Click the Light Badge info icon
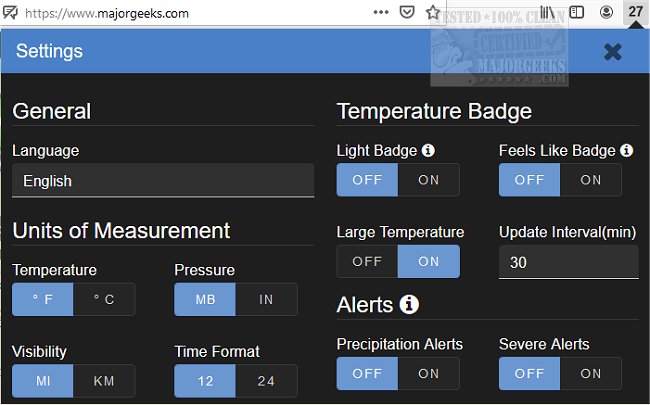Viewport: 650px width, 405px height. [428, 151]
